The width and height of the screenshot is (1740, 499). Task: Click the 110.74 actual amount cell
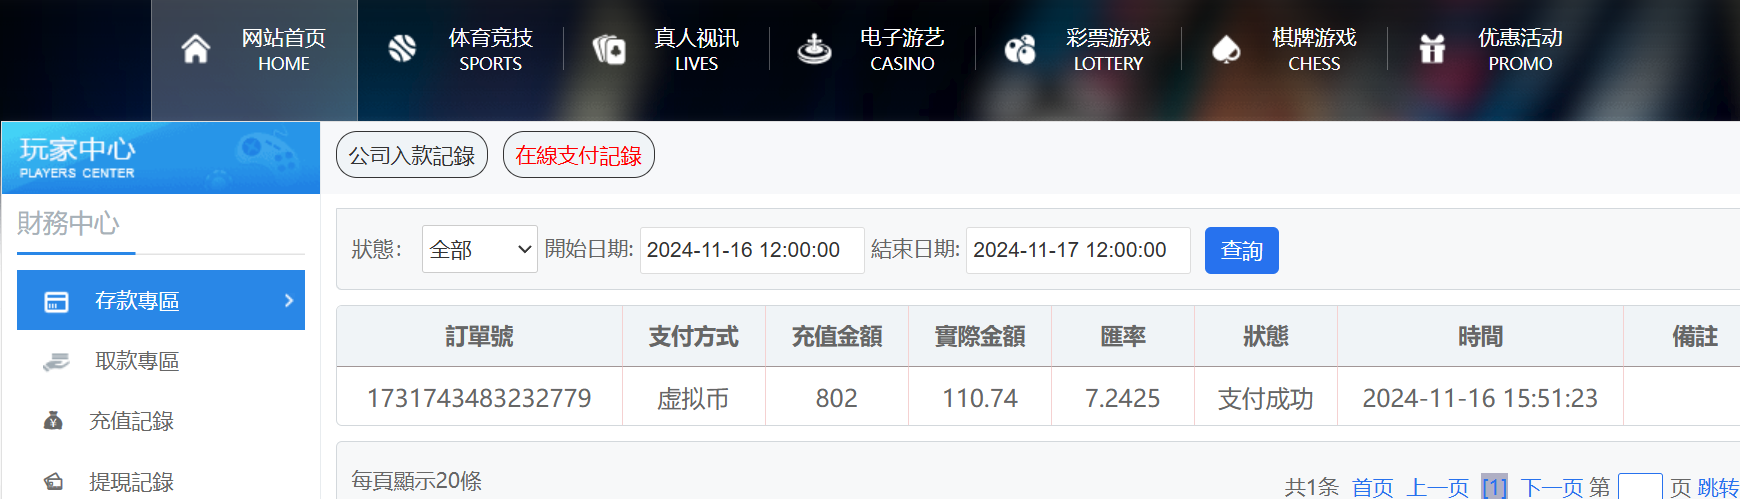click(x=980, y=398)
